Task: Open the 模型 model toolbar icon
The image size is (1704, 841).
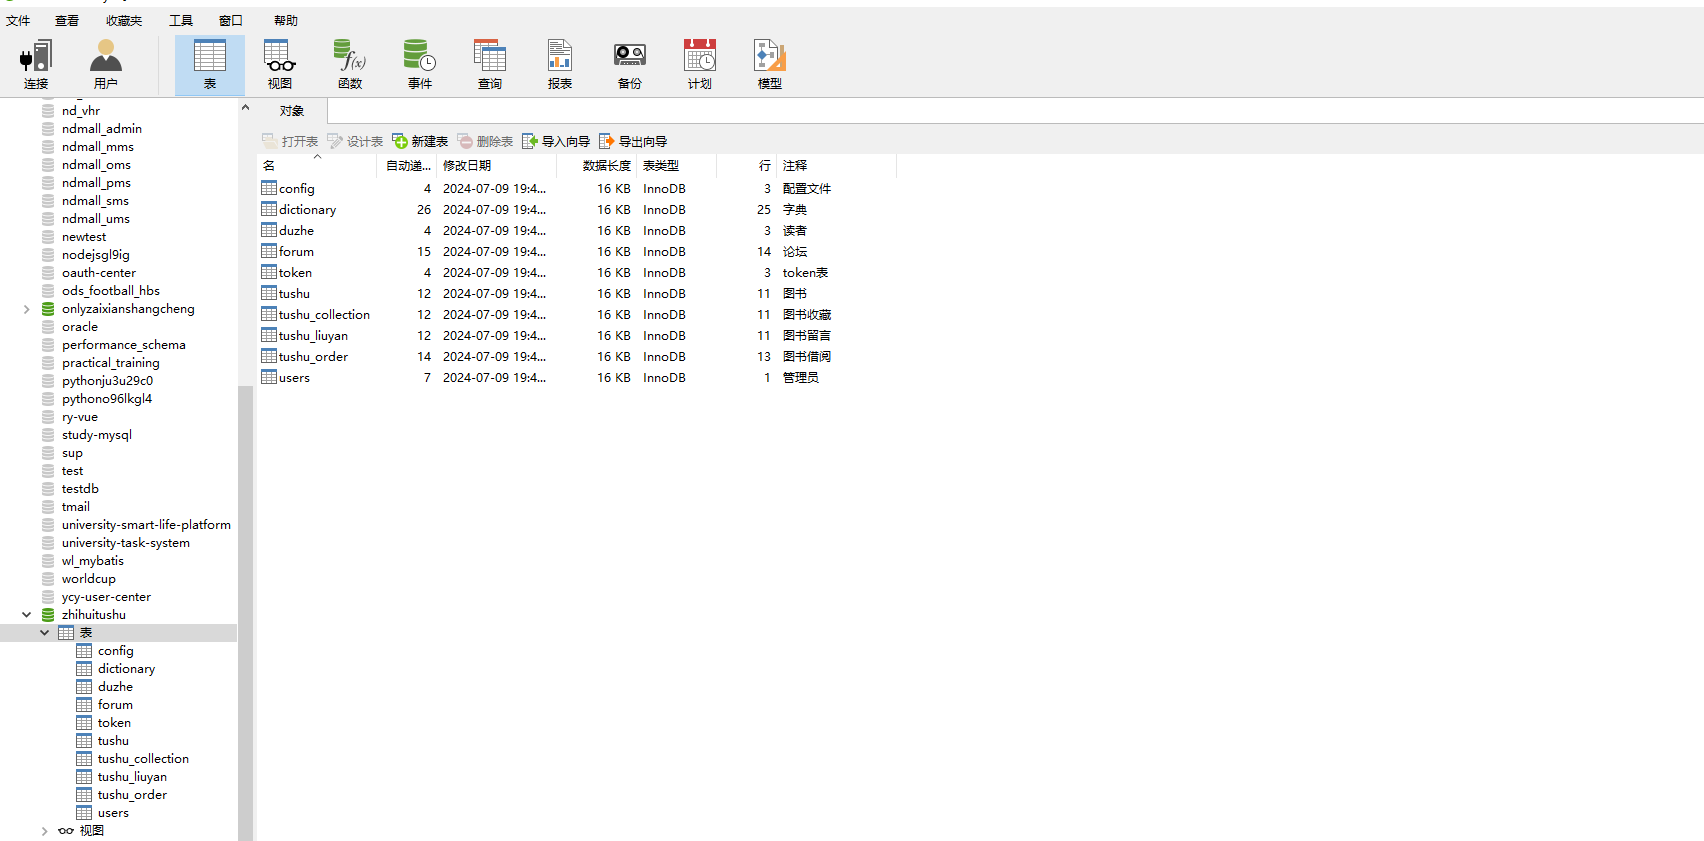Action: coord(770,65)
